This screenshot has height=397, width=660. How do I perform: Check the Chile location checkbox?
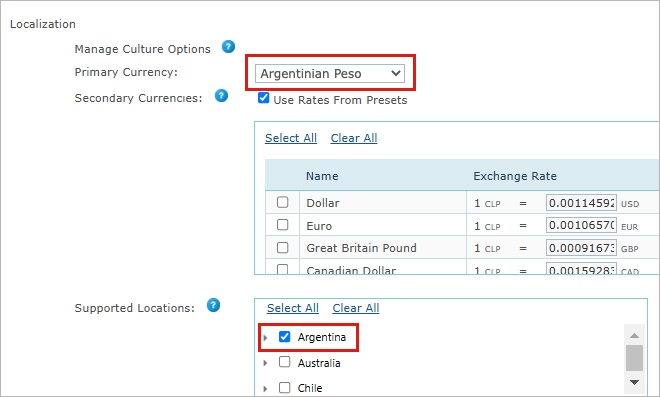[285, 387]
